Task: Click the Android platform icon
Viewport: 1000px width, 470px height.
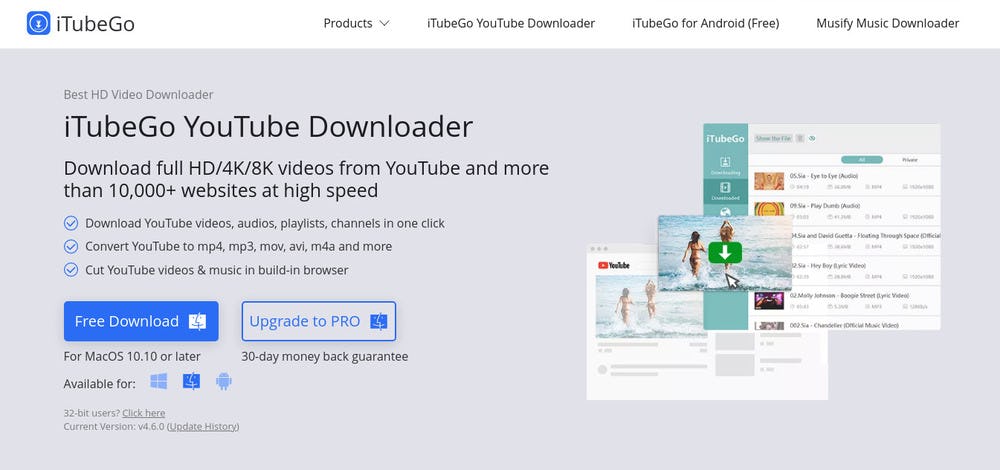Action: pos(223,381)
